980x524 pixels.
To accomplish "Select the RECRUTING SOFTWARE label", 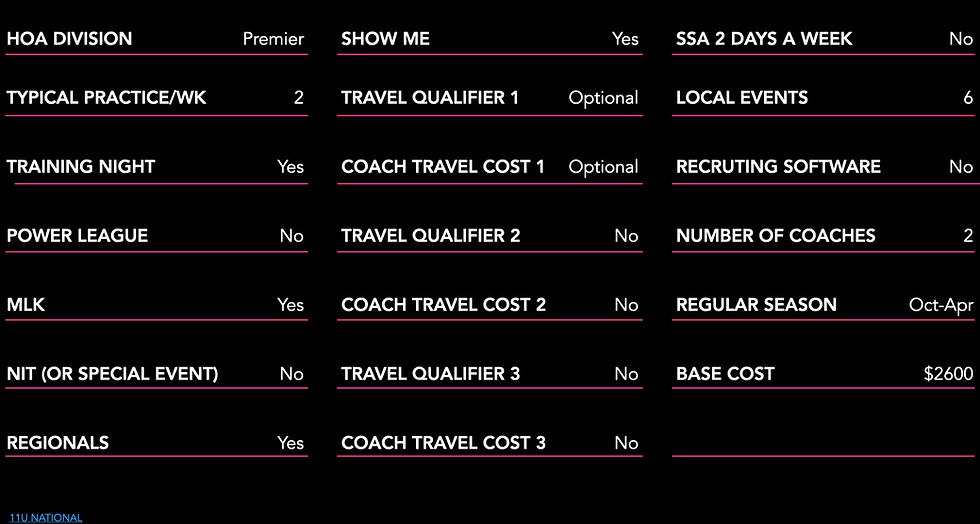I will pyautogui.click(x=778, y=167).
